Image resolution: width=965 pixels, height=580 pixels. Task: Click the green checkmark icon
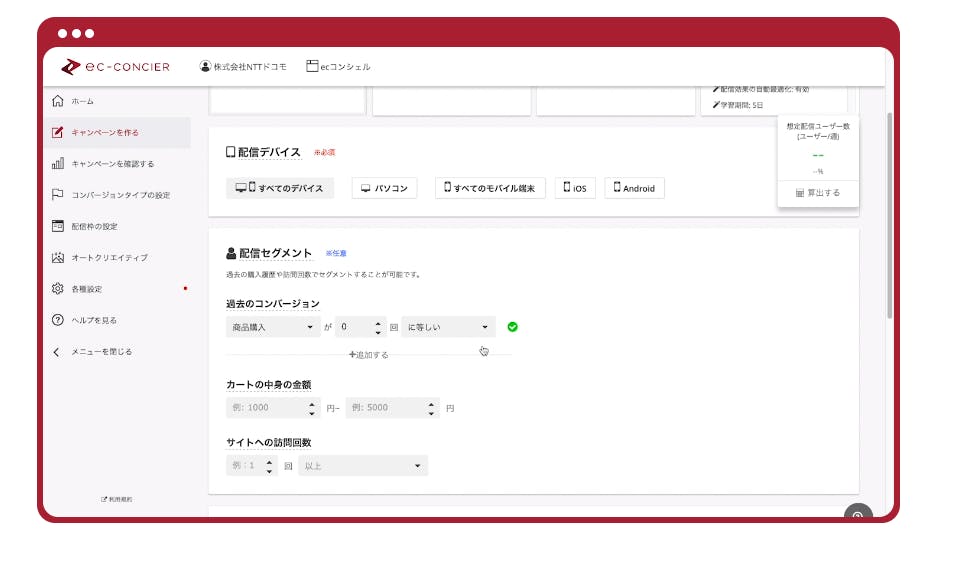513,327
